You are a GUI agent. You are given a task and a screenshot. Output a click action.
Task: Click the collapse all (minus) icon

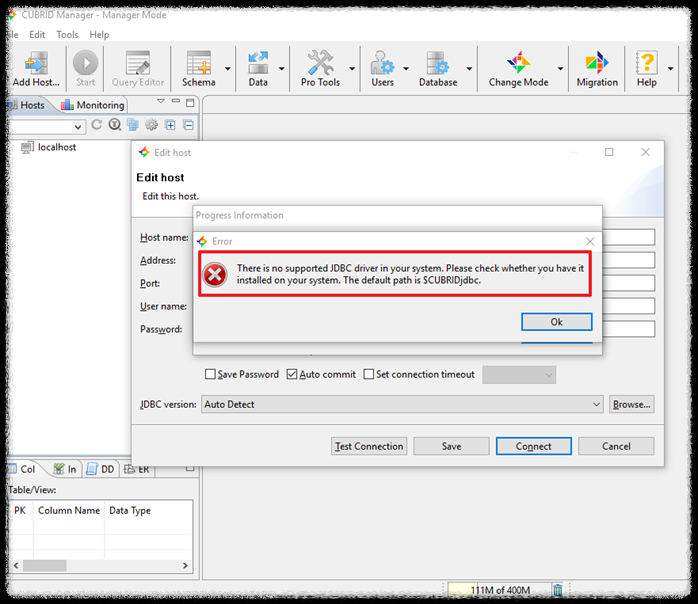point(188,125)
